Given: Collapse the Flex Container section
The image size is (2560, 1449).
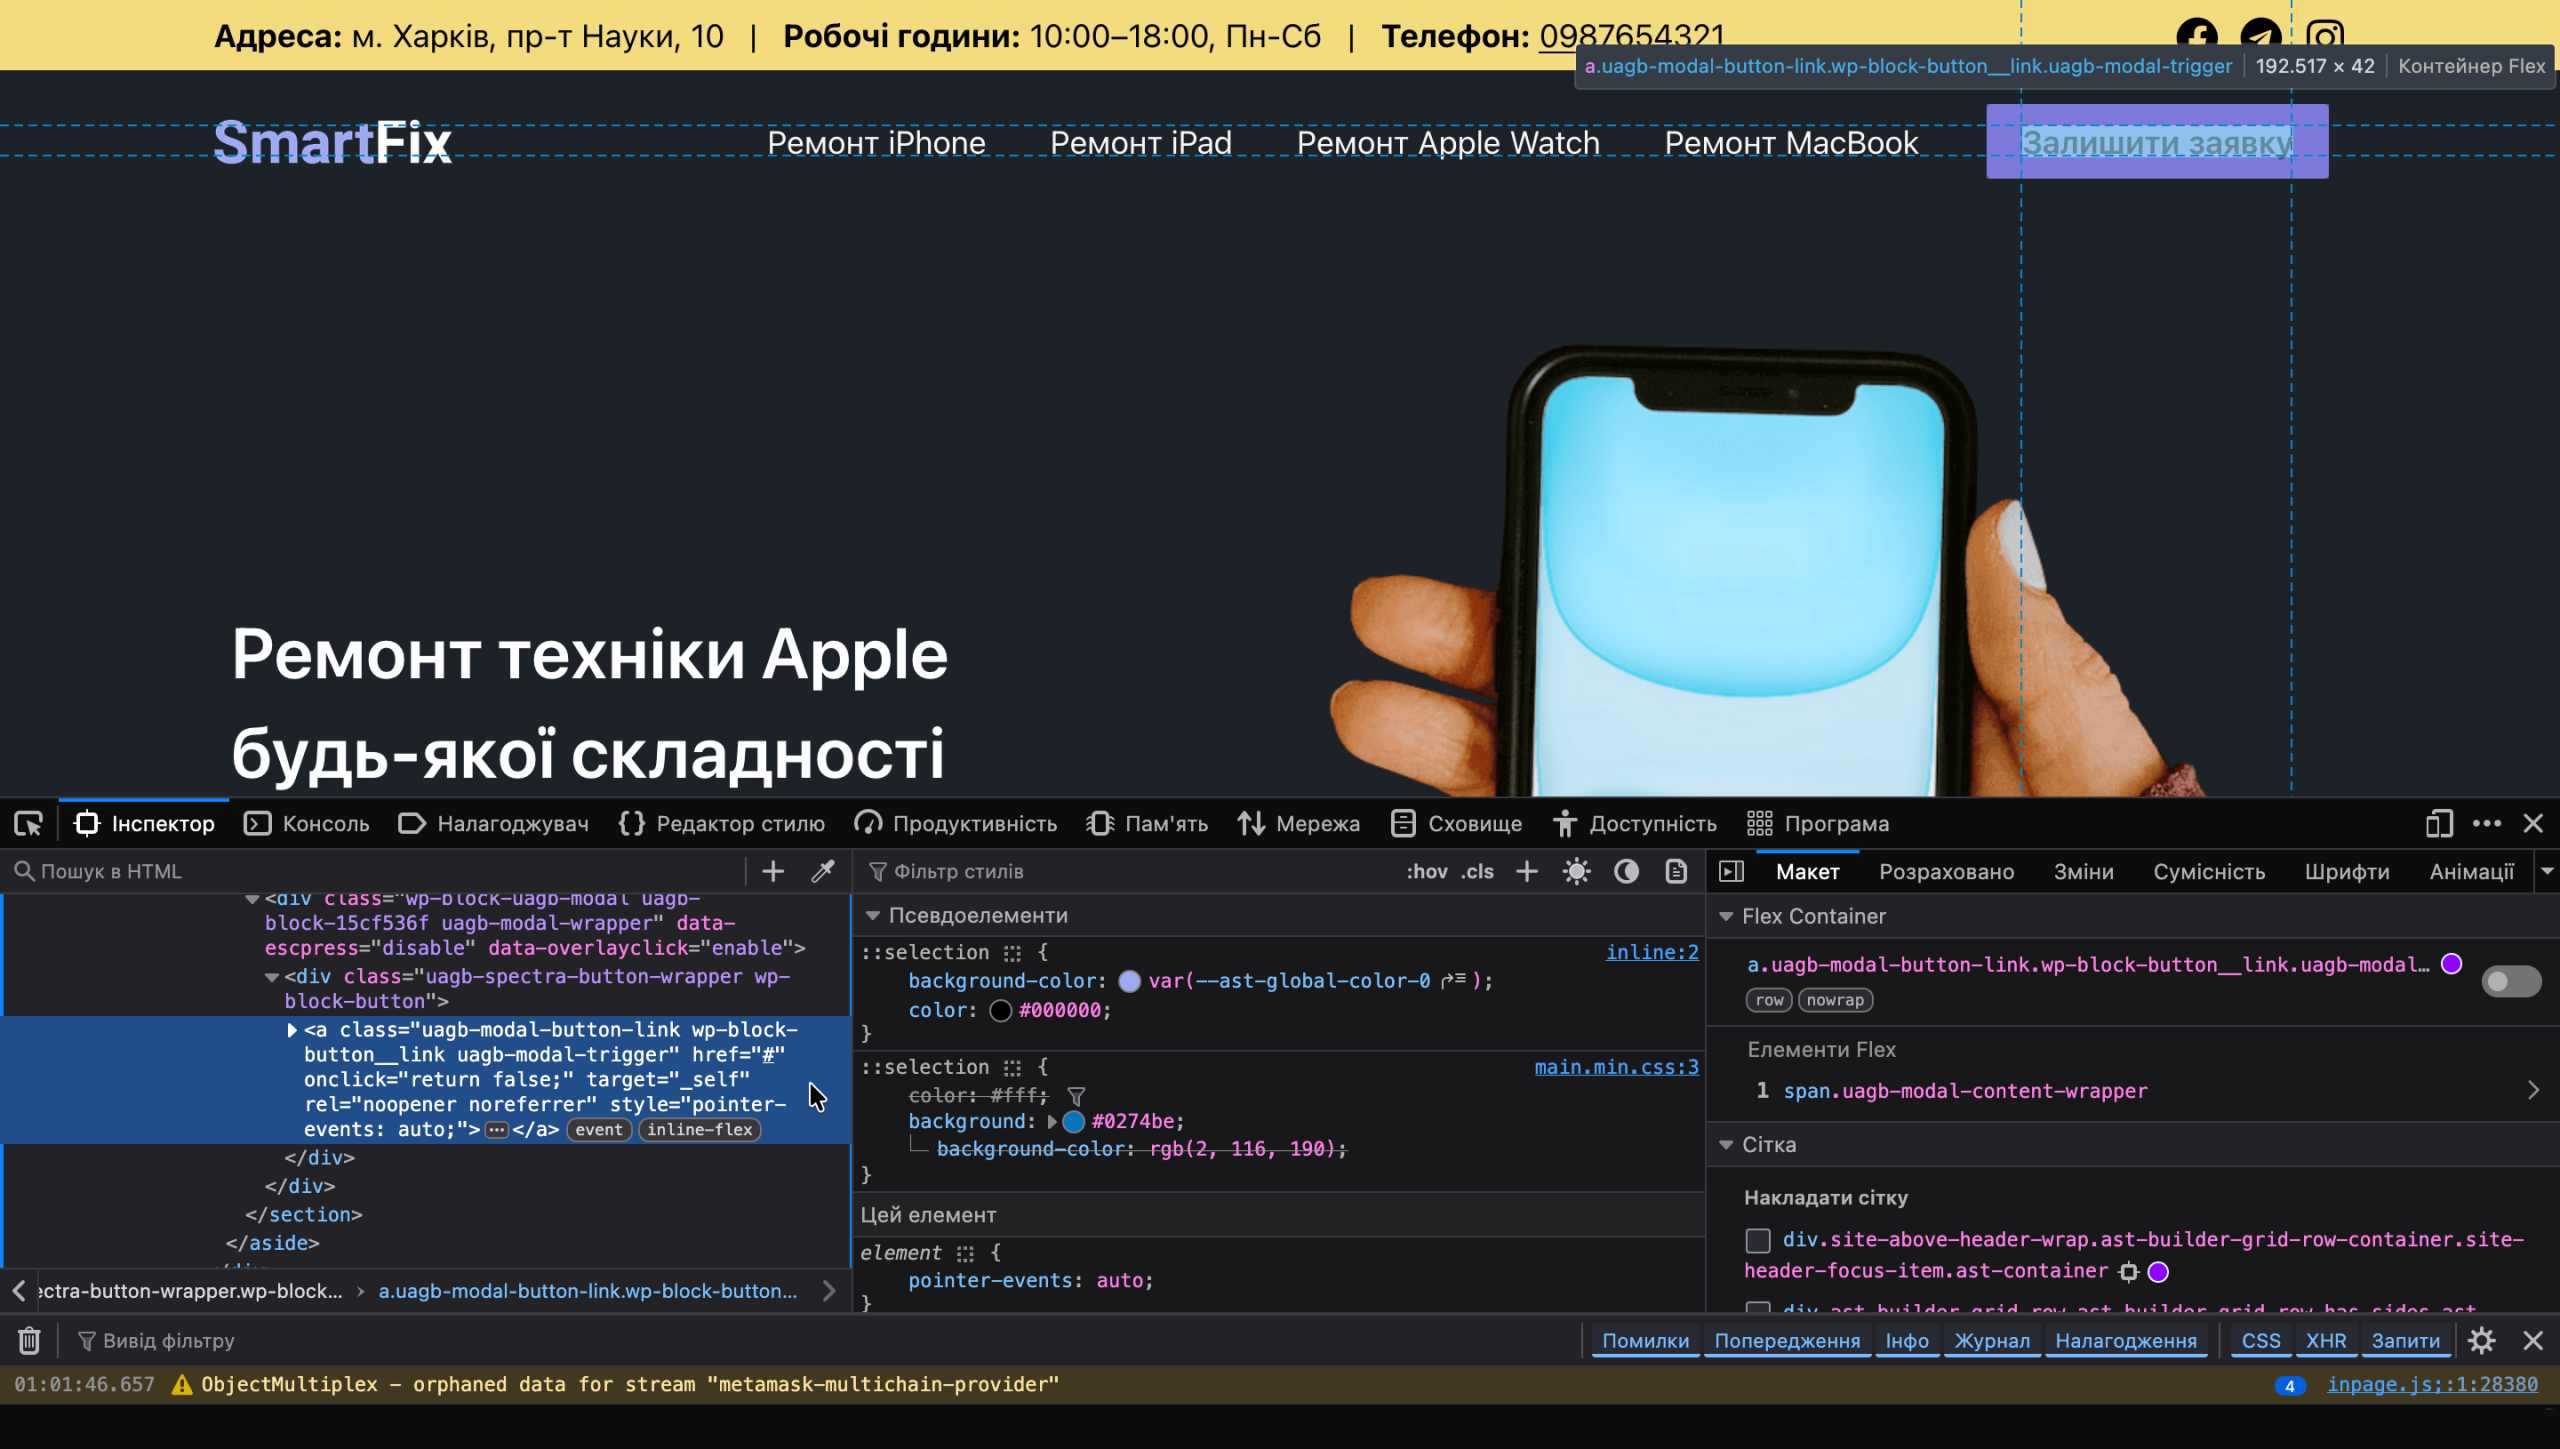Looking at the screenshot, I should click(1726, 916).
